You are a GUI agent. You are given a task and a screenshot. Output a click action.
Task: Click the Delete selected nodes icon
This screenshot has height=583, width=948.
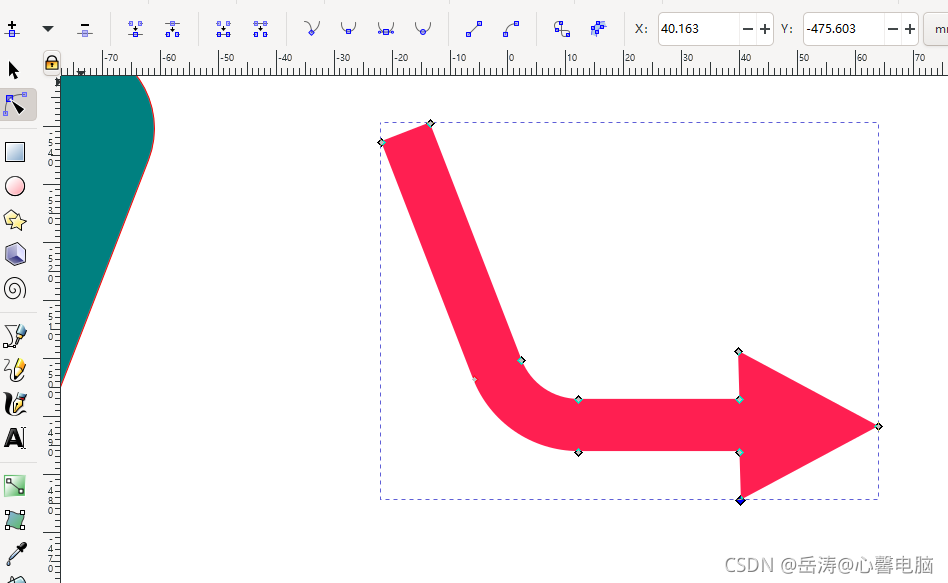(x=85, y=28)
